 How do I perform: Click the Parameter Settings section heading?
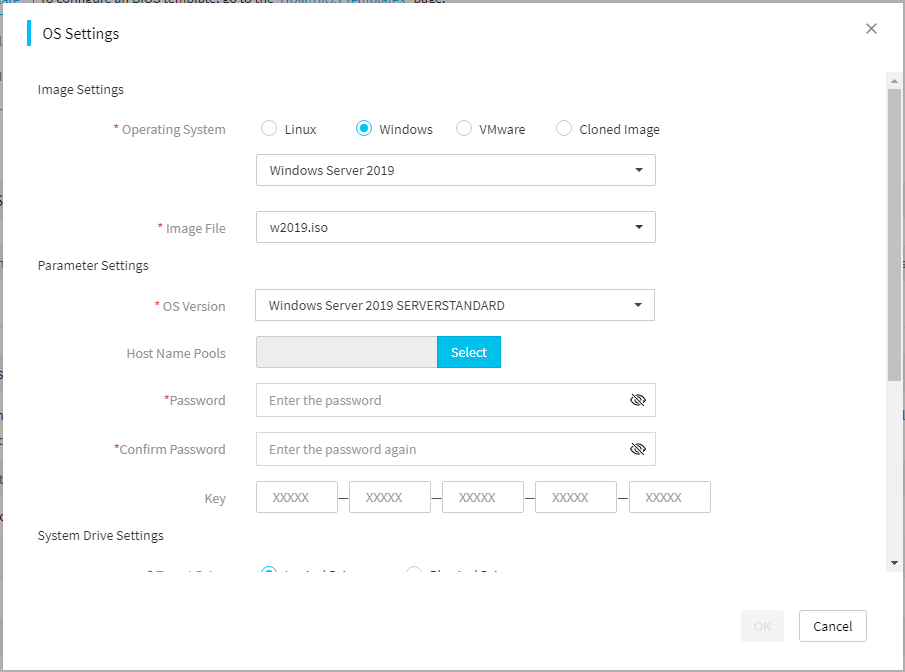93,266
